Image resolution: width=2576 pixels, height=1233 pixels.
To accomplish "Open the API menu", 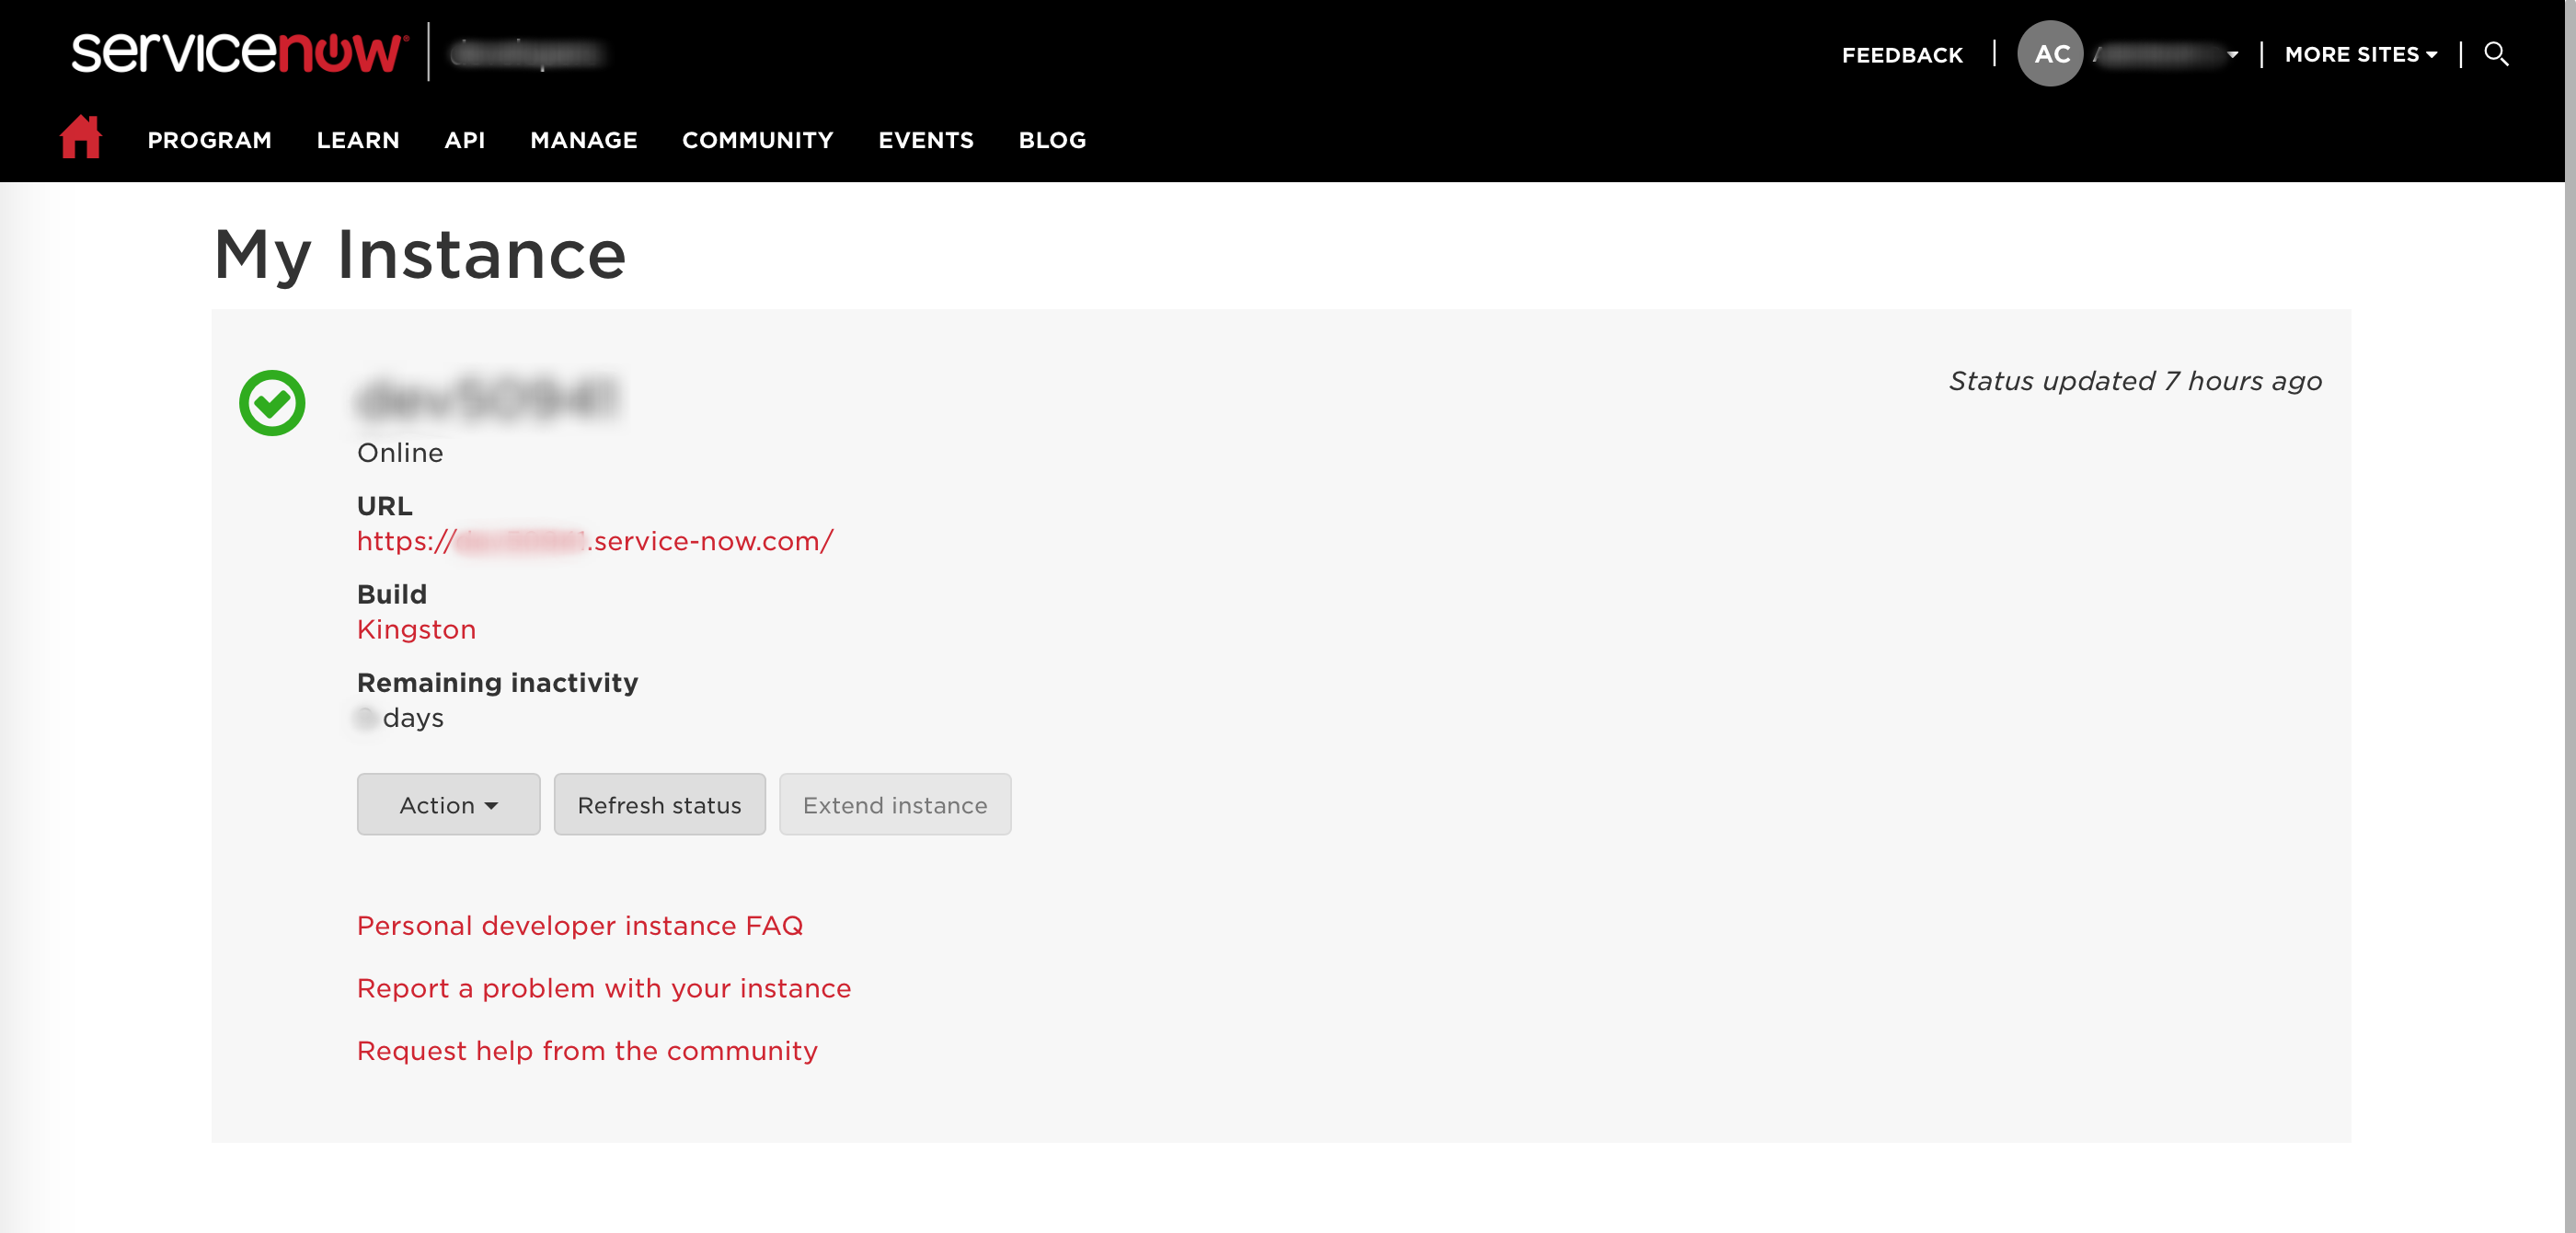I will tap(465, 140).
